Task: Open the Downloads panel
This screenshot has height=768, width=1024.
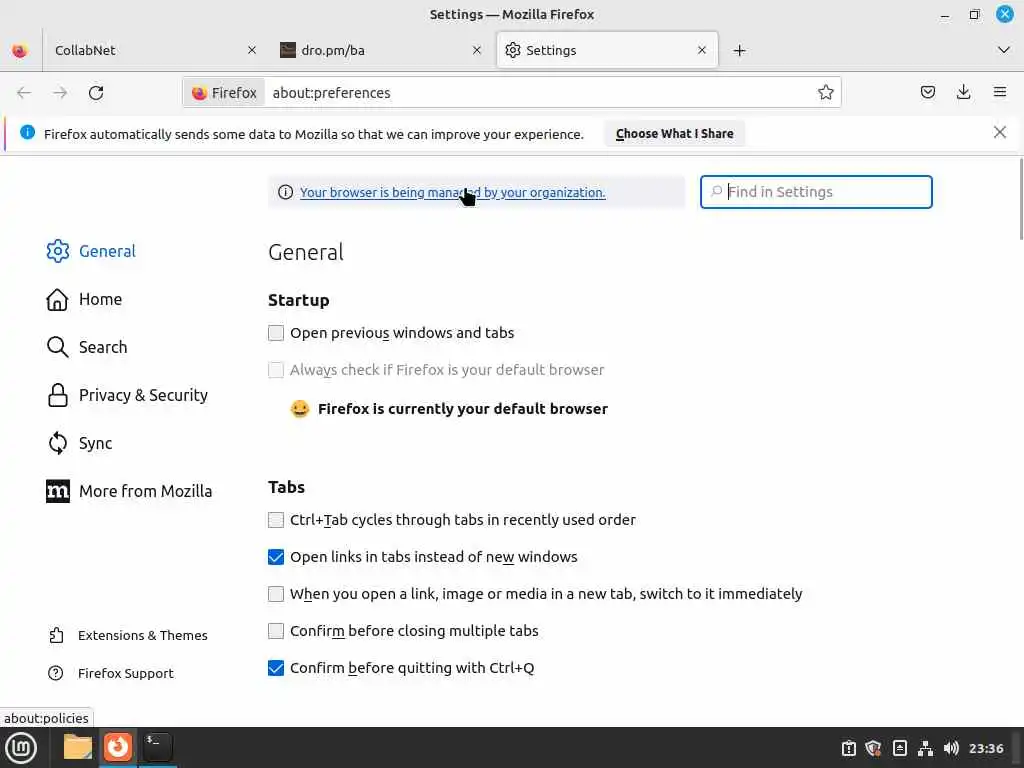Action: [x=963, y=92]
